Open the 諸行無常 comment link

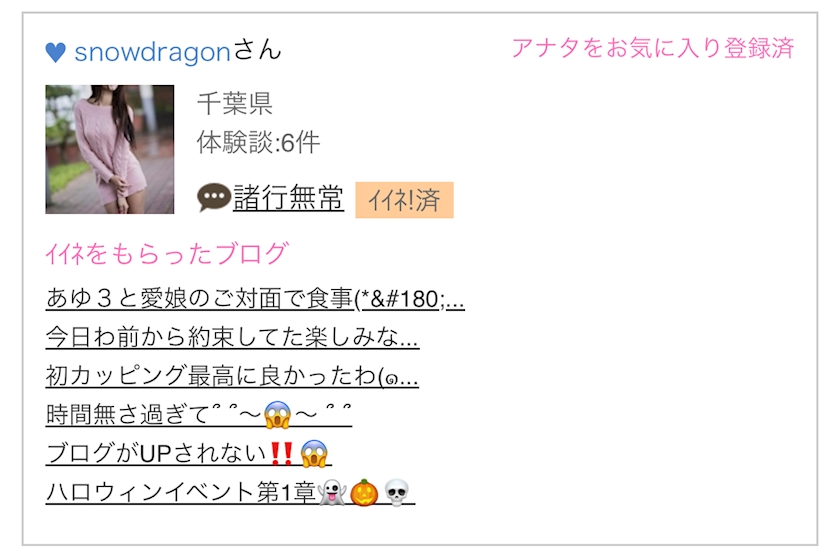click(x=288, y=198)
